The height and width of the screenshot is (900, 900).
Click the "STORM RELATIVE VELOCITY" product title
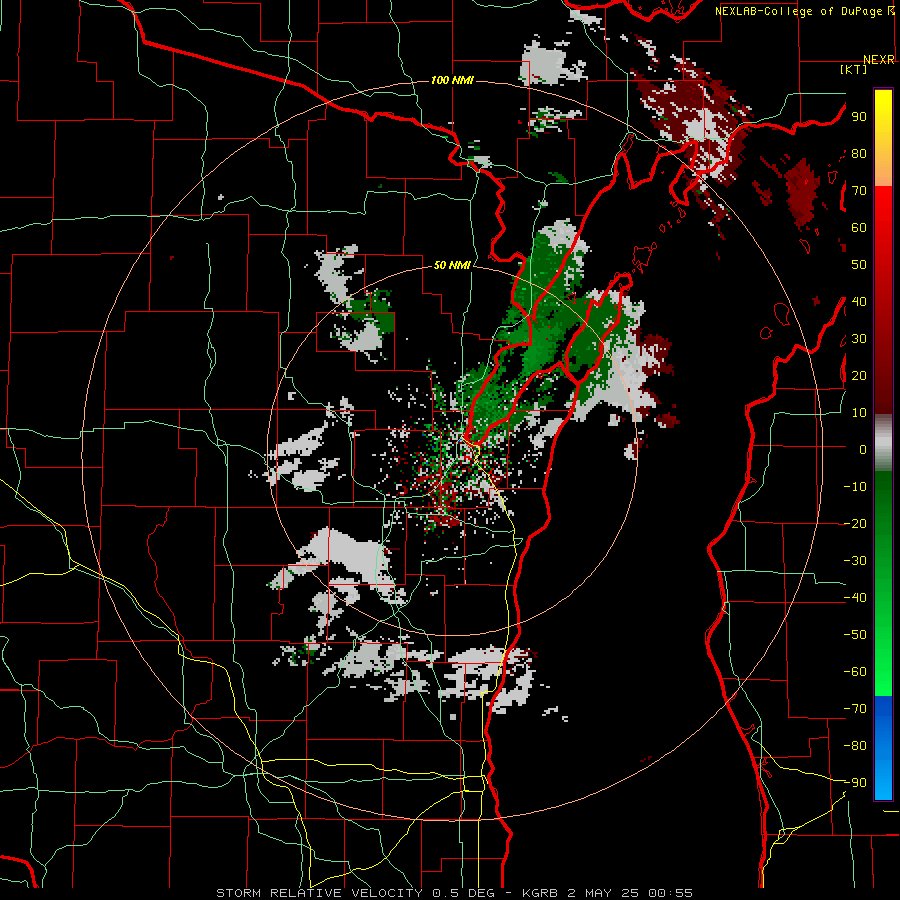(319, 893)
